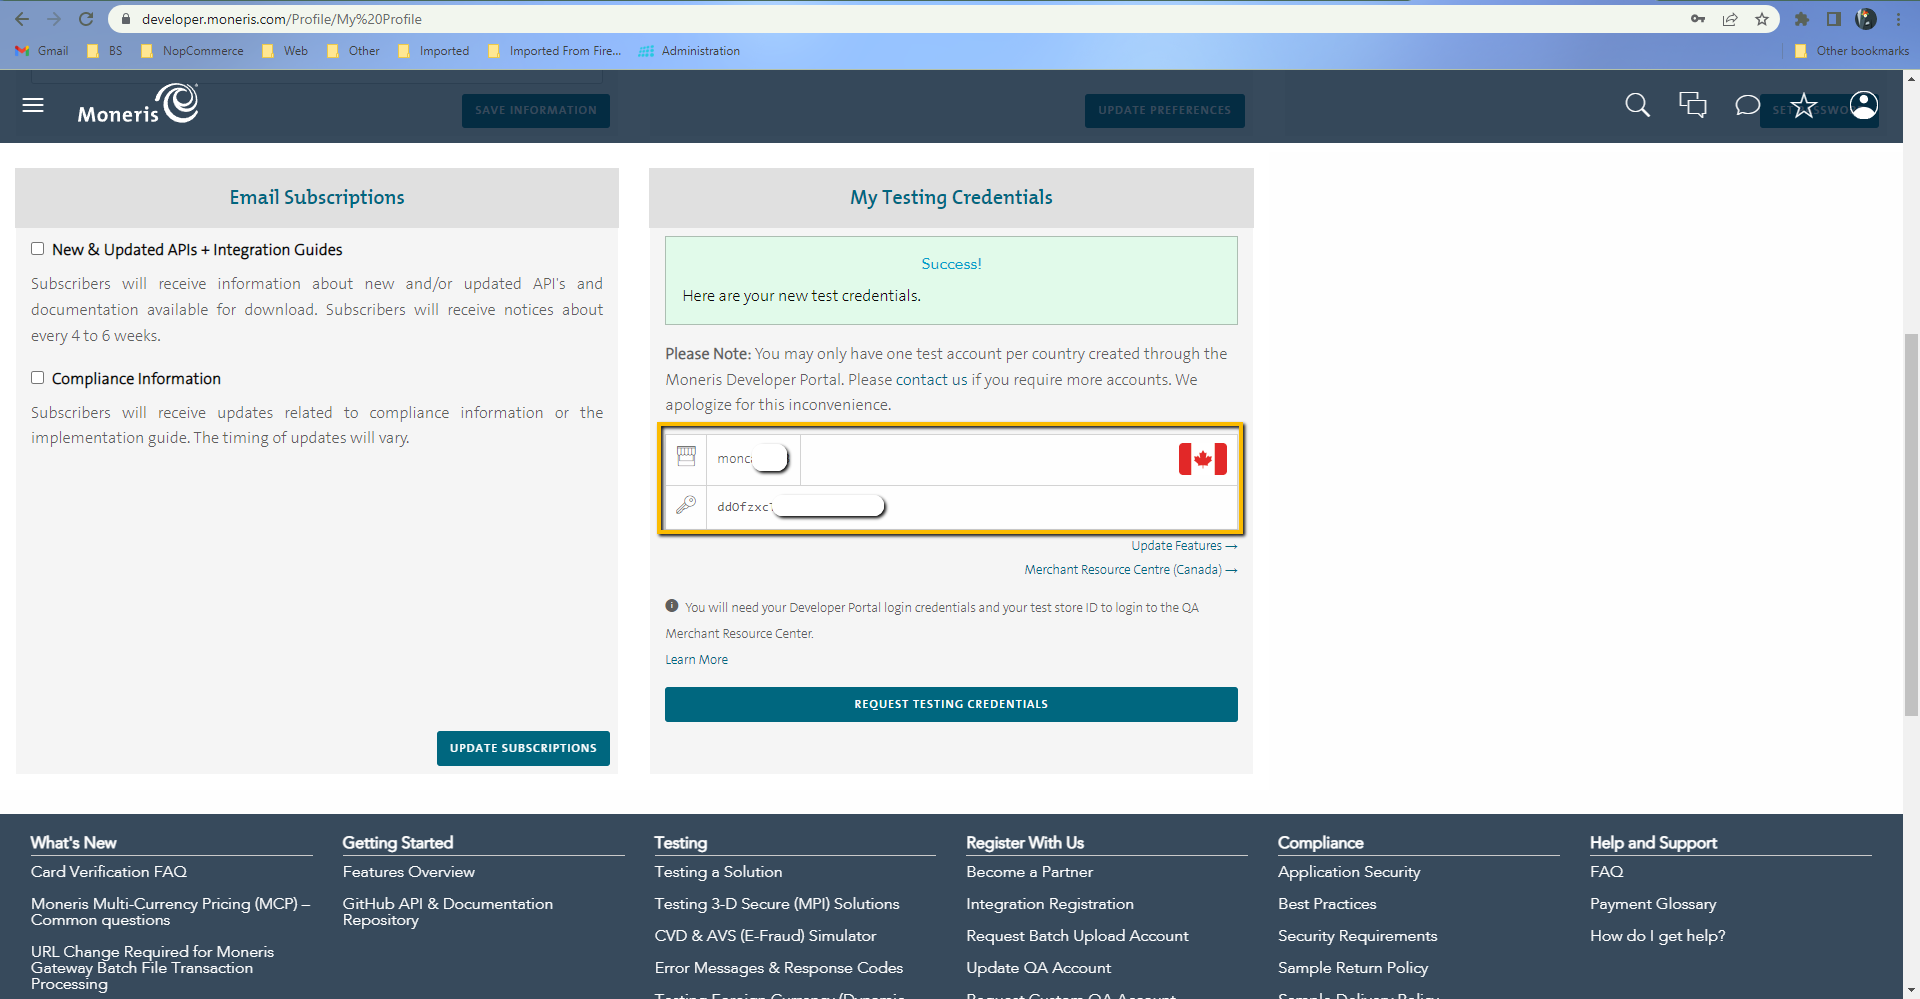Open Integration Registration footer link
The width and height of the screenshot is (1920, 999).
click(1050, 904)
